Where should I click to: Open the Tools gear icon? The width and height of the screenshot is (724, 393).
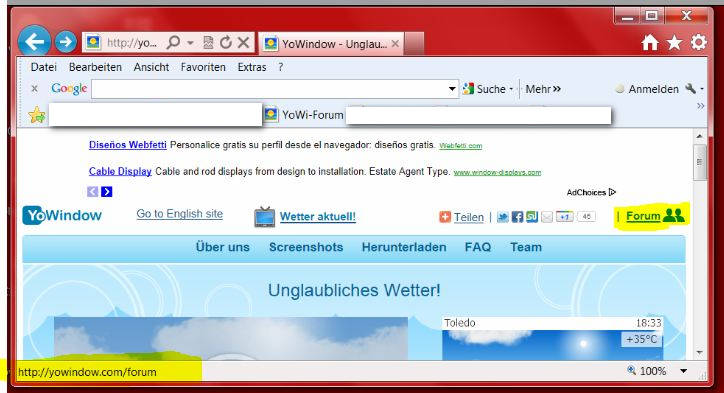[699, 42]
